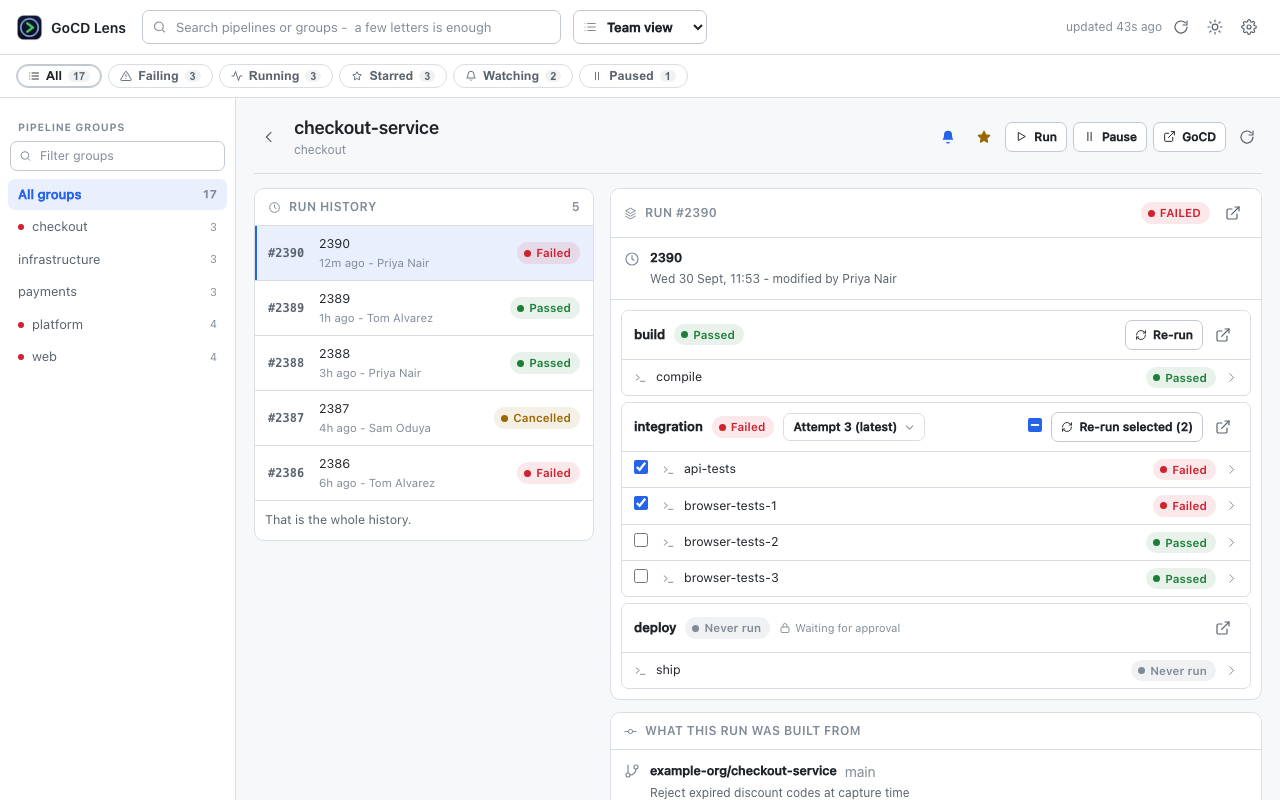This screenshot has height=800, width=1280.
Task: Expand the ship job chevron
Action: (1232, 671)
